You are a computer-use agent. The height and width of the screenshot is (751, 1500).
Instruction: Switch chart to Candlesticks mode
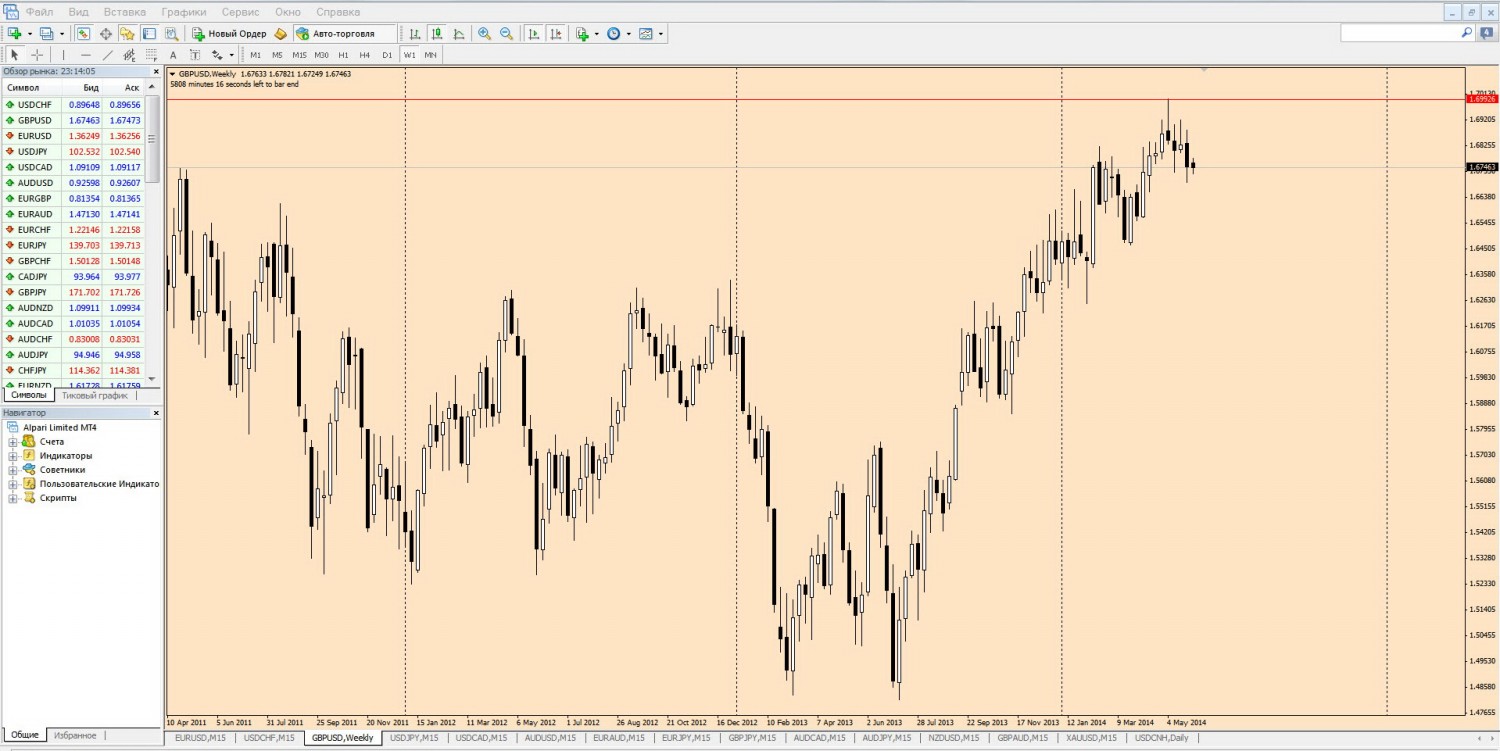pos(437,33)
